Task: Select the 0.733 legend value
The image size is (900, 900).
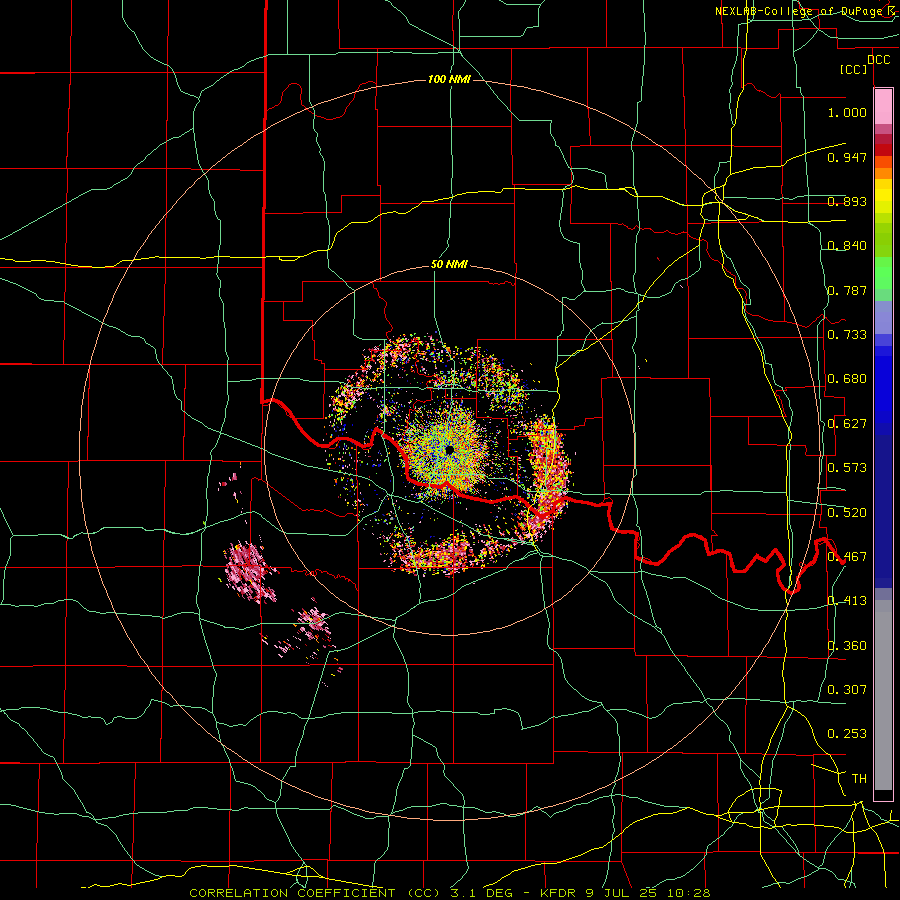Action: 847,334
